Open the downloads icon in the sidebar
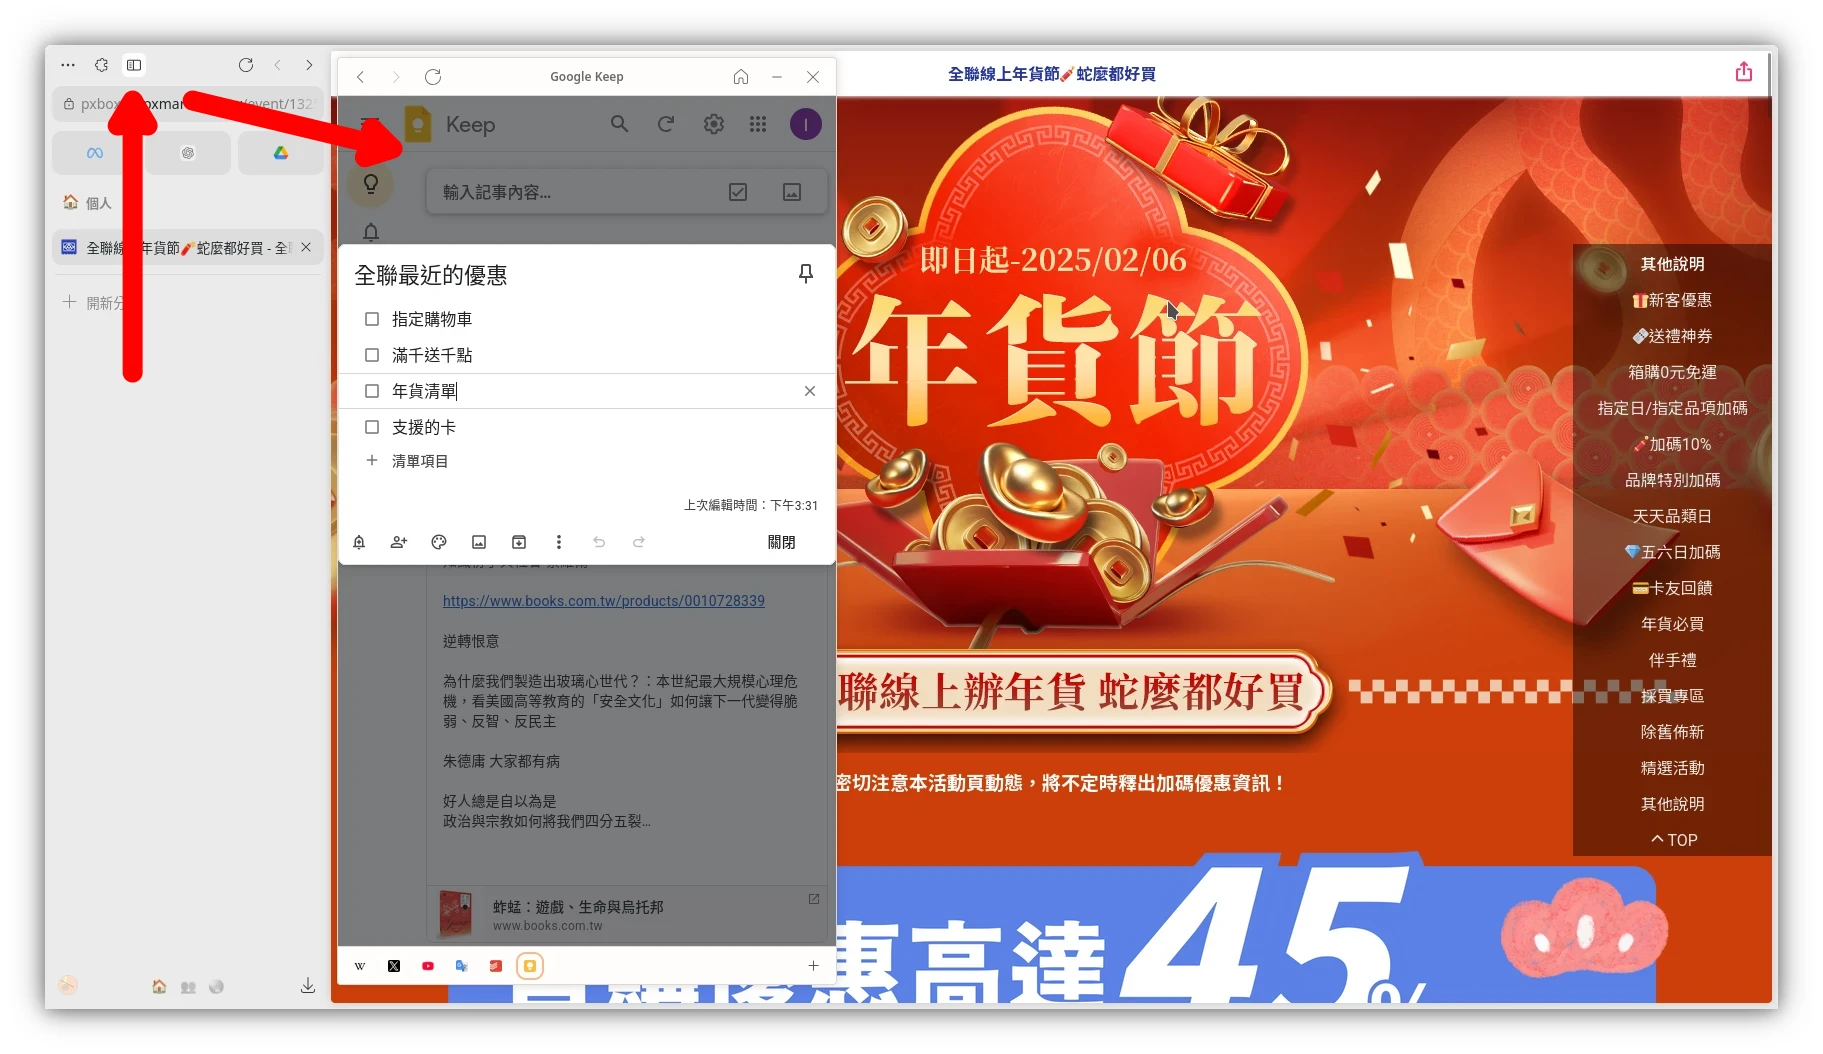Viewport: 1823px width, 1054px height. click(x=308, y=986)
